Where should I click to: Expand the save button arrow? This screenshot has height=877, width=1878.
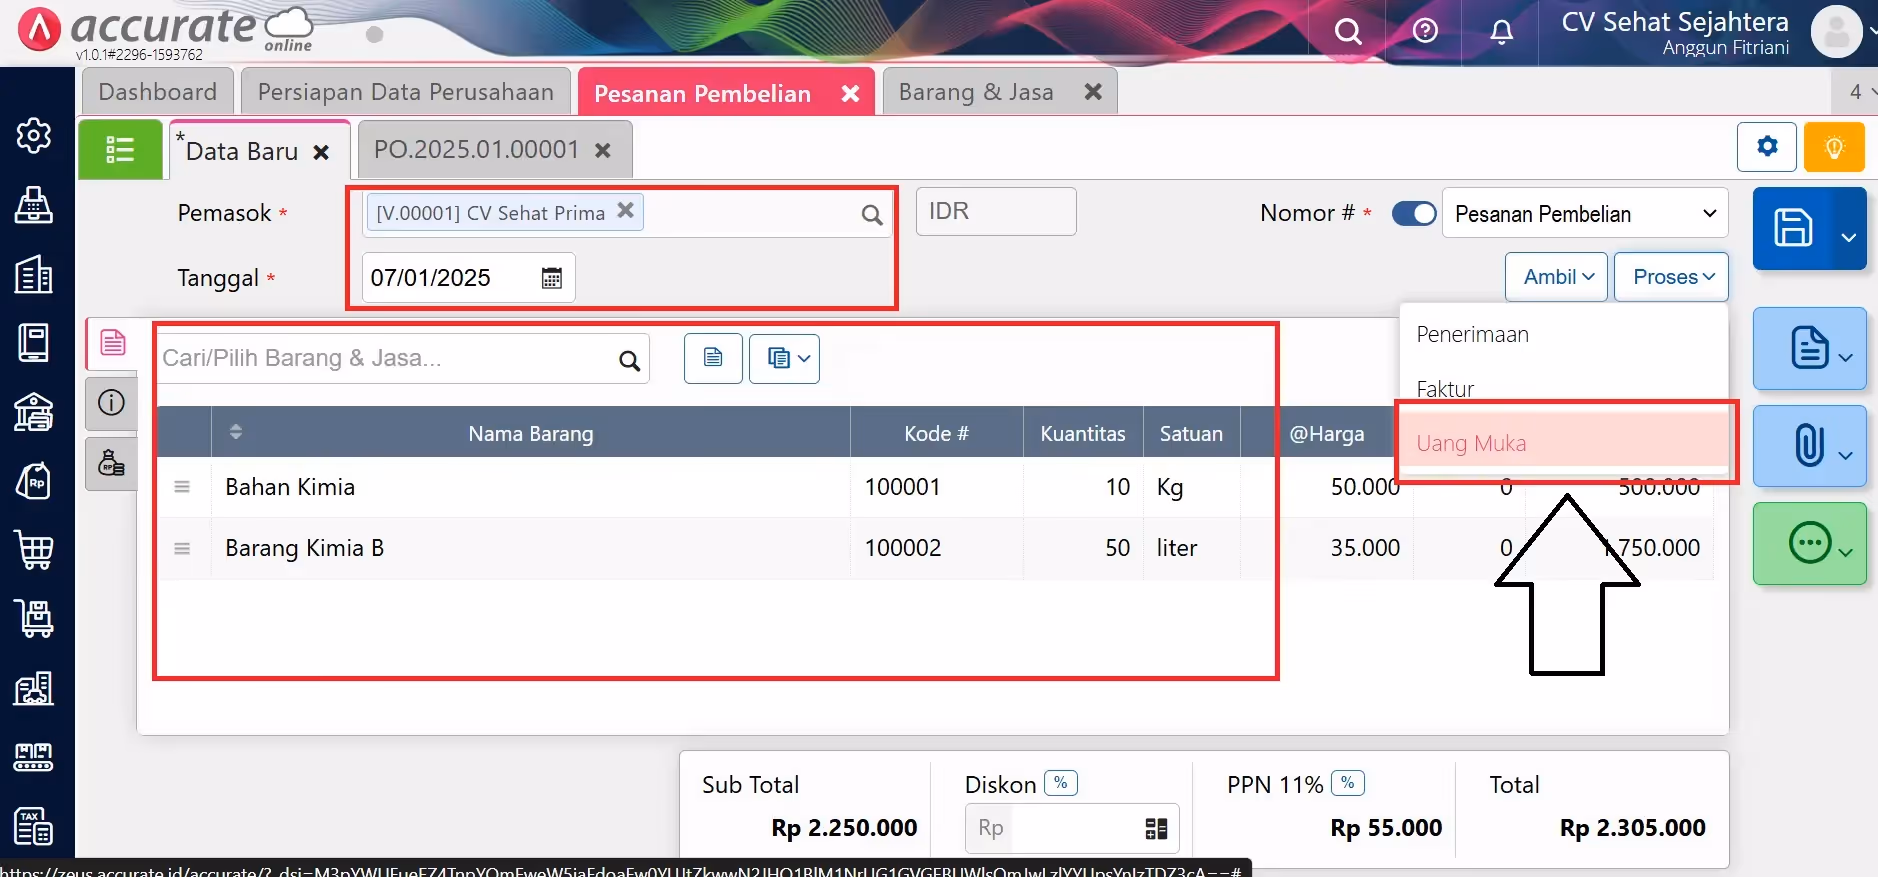point(1849,237)
